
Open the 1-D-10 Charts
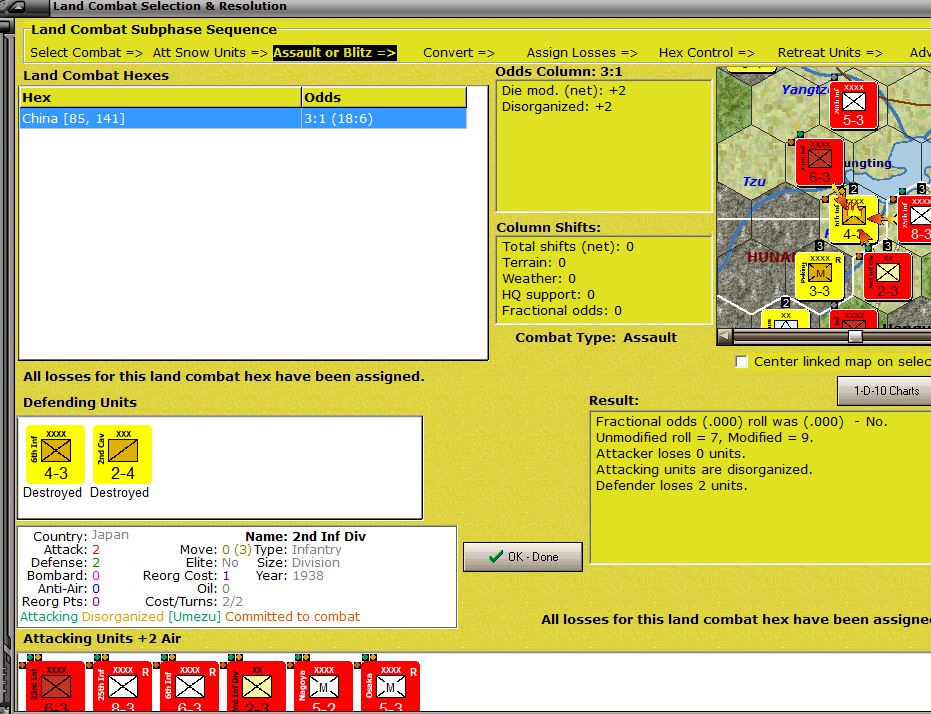885,391
